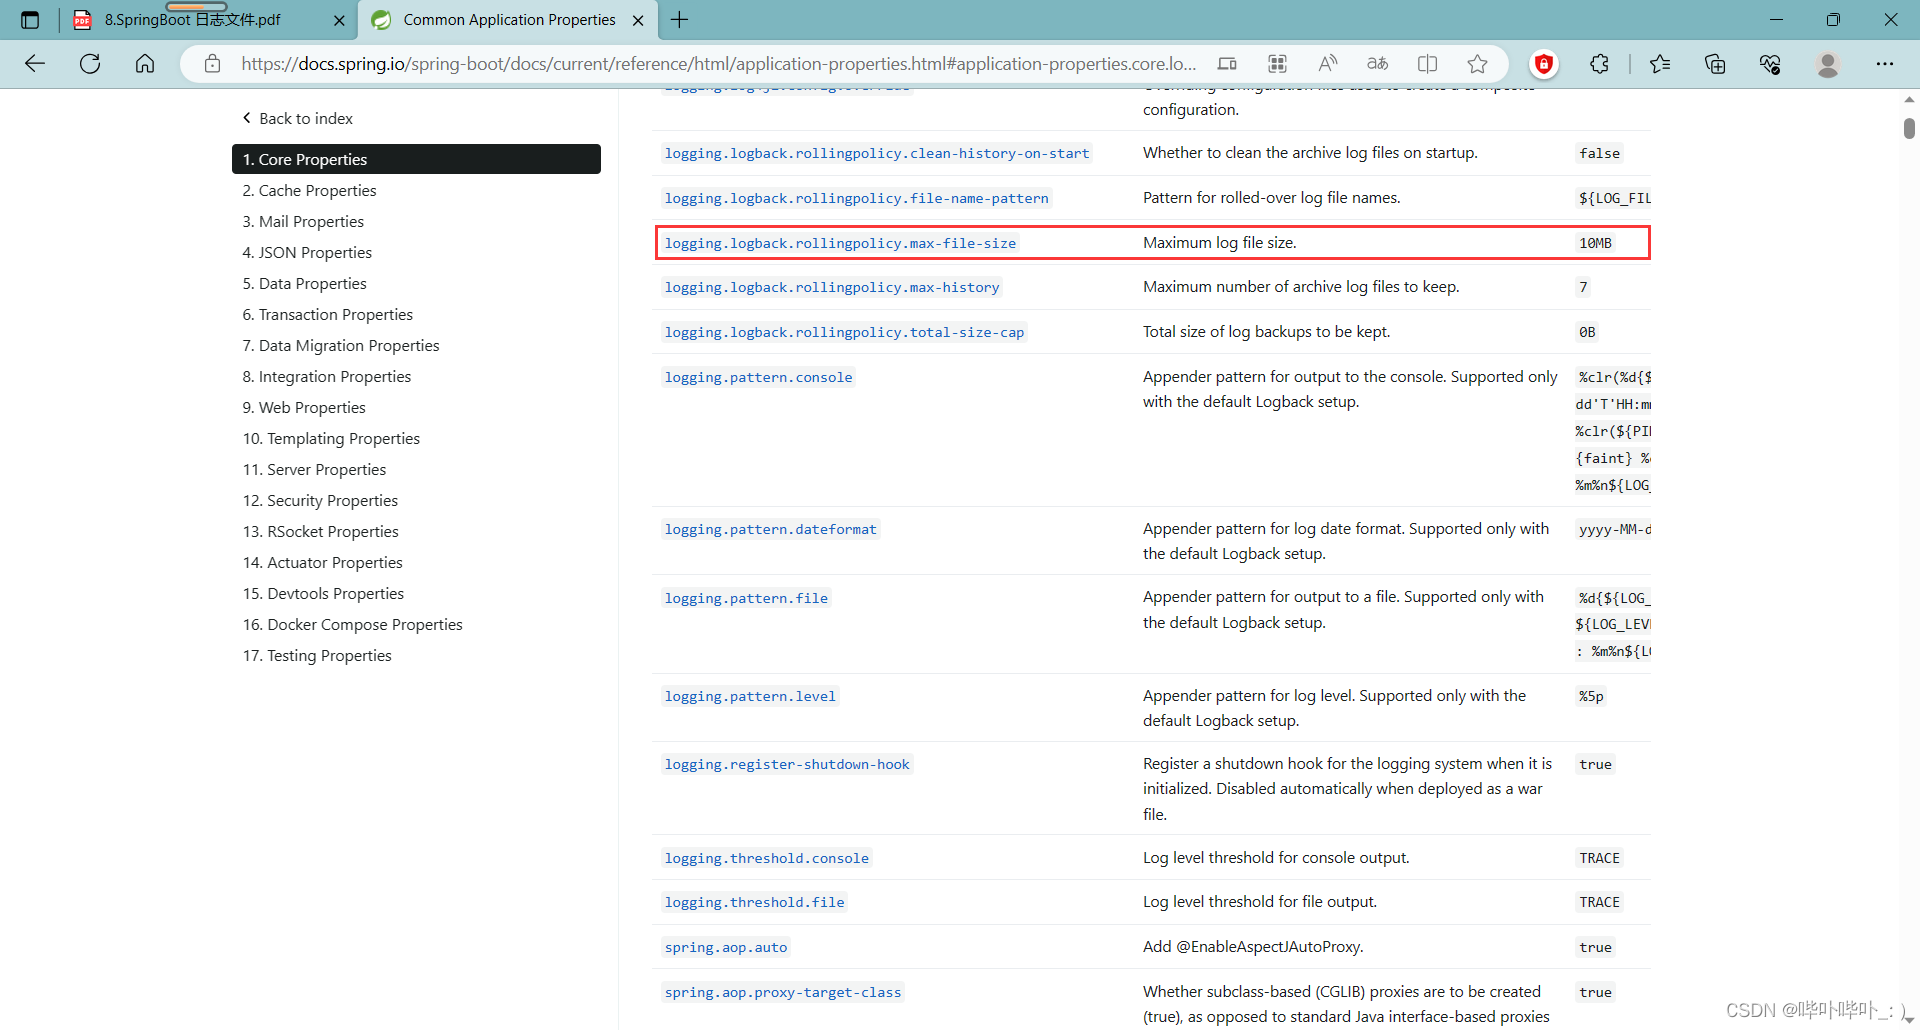This screenshot has width=1920, height=1030.
Task: Open 2. Cache Properties
Action: coord(309,190)
